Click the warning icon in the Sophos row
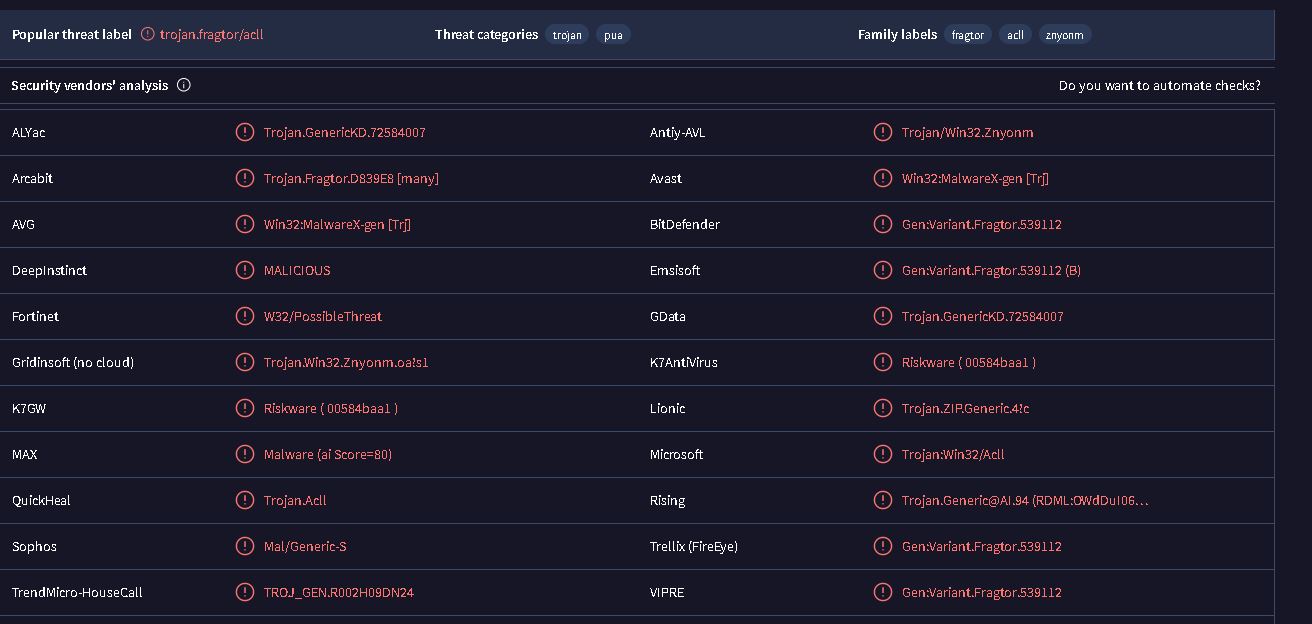The height and width of the screenshot is (624, 1312). pyautogui.click(x=245, y=546)
